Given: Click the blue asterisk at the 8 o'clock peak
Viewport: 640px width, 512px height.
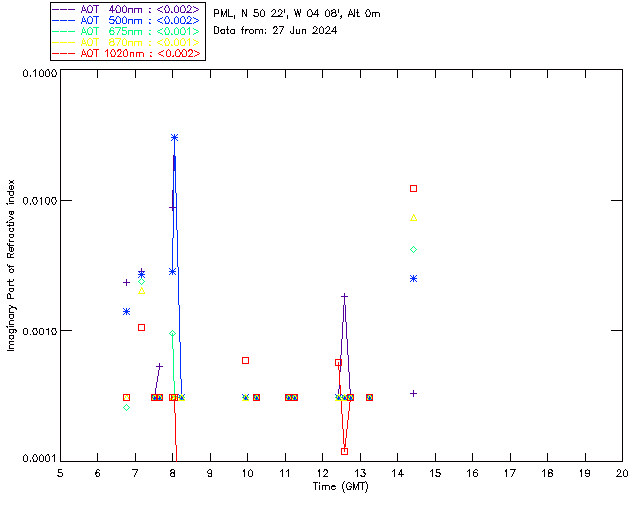Looking at the screenshot, I should (x=175, y=138).
